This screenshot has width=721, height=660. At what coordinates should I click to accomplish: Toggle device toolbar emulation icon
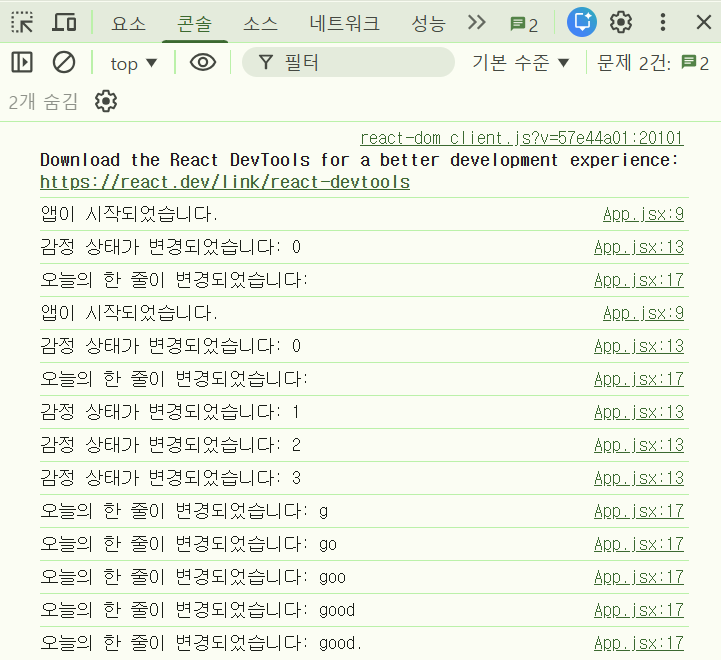64,23
